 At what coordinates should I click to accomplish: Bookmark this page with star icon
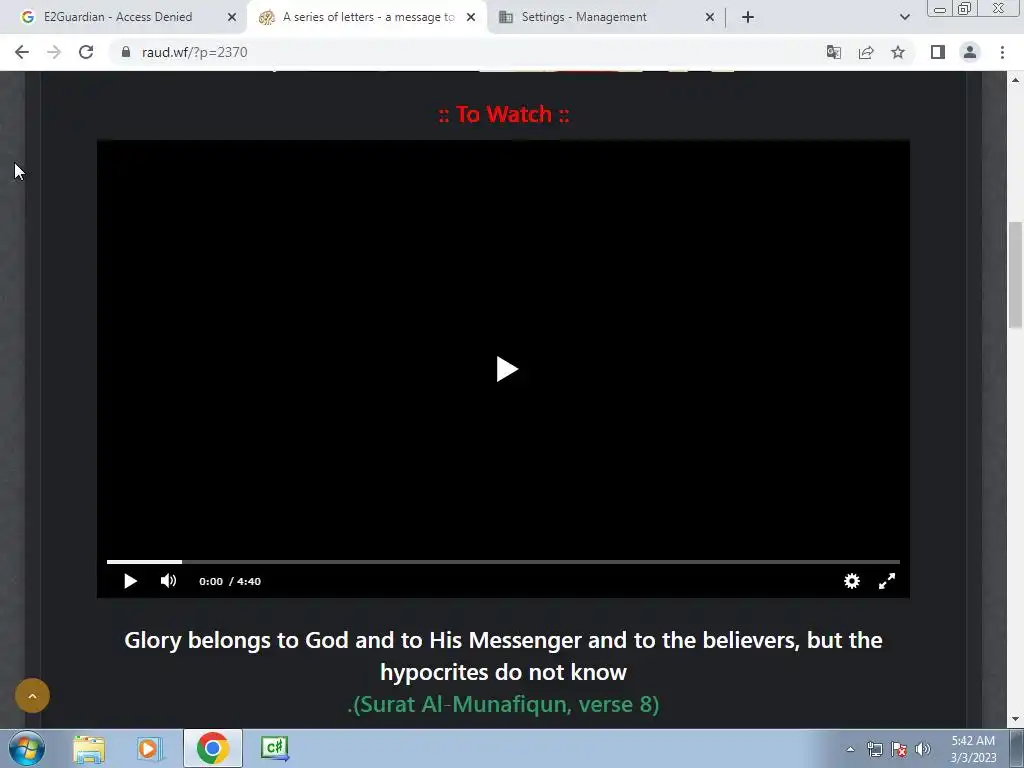coord(898,52)
